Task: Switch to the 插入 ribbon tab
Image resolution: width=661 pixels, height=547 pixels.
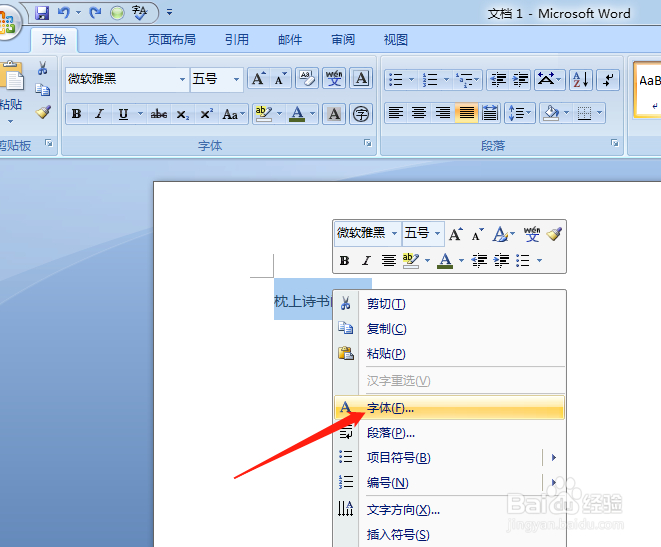Action: 107,40
